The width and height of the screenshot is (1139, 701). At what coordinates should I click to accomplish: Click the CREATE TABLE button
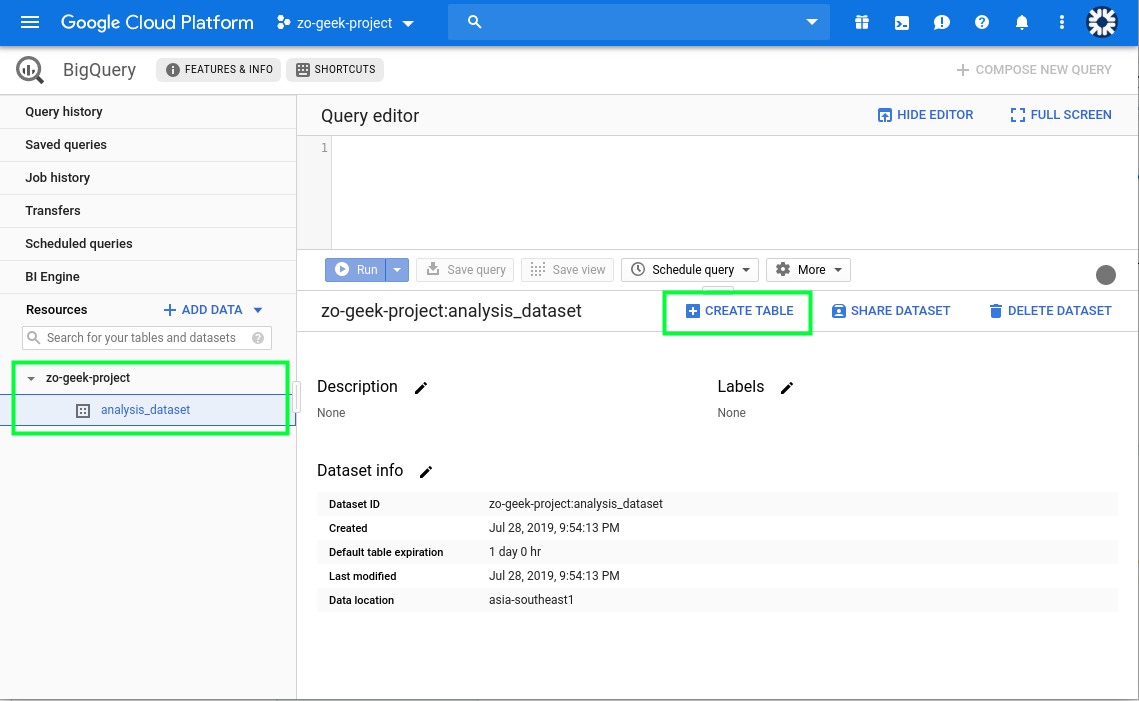pyautogui.click(x=739, y=311)
